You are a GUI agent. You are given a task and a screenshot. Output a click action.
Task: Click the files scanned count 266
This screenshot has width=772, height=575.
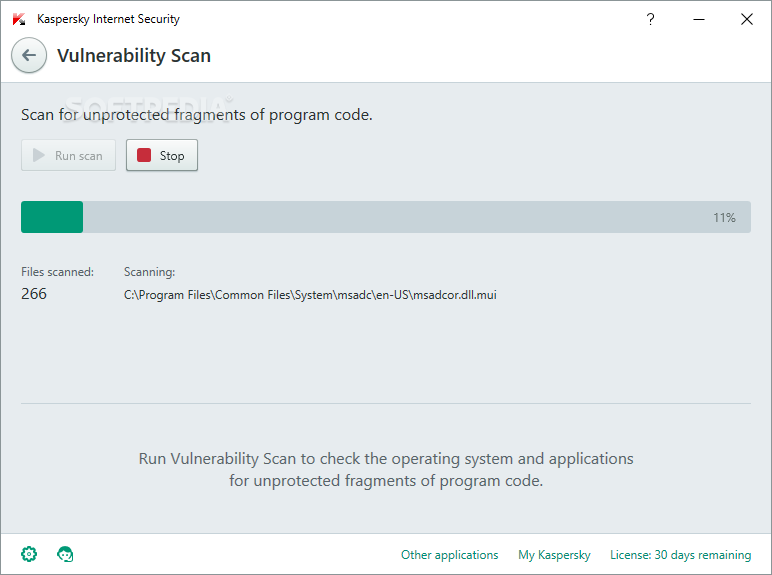[34, 294]
